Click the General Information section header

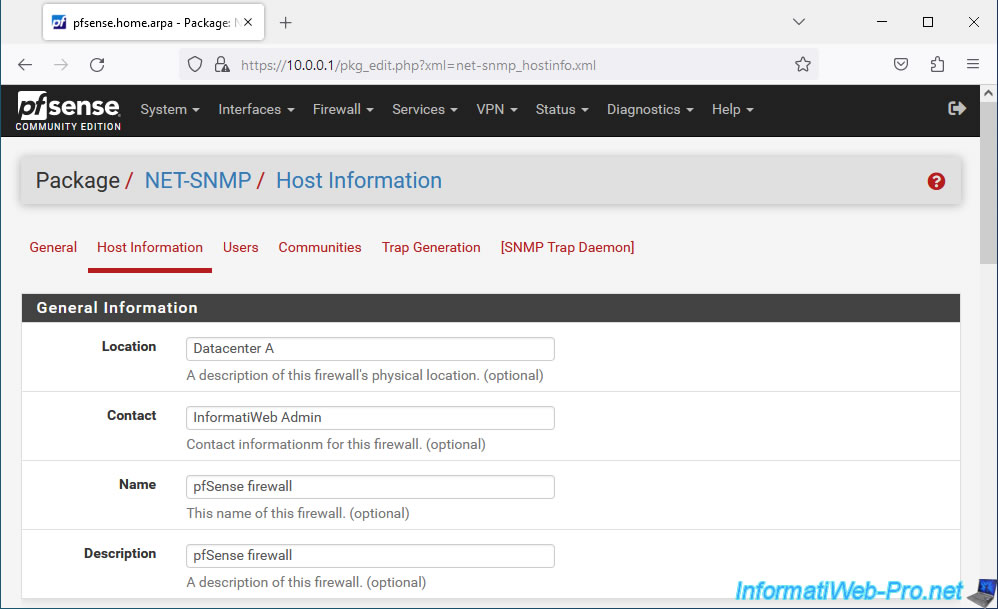coord(491,308)
